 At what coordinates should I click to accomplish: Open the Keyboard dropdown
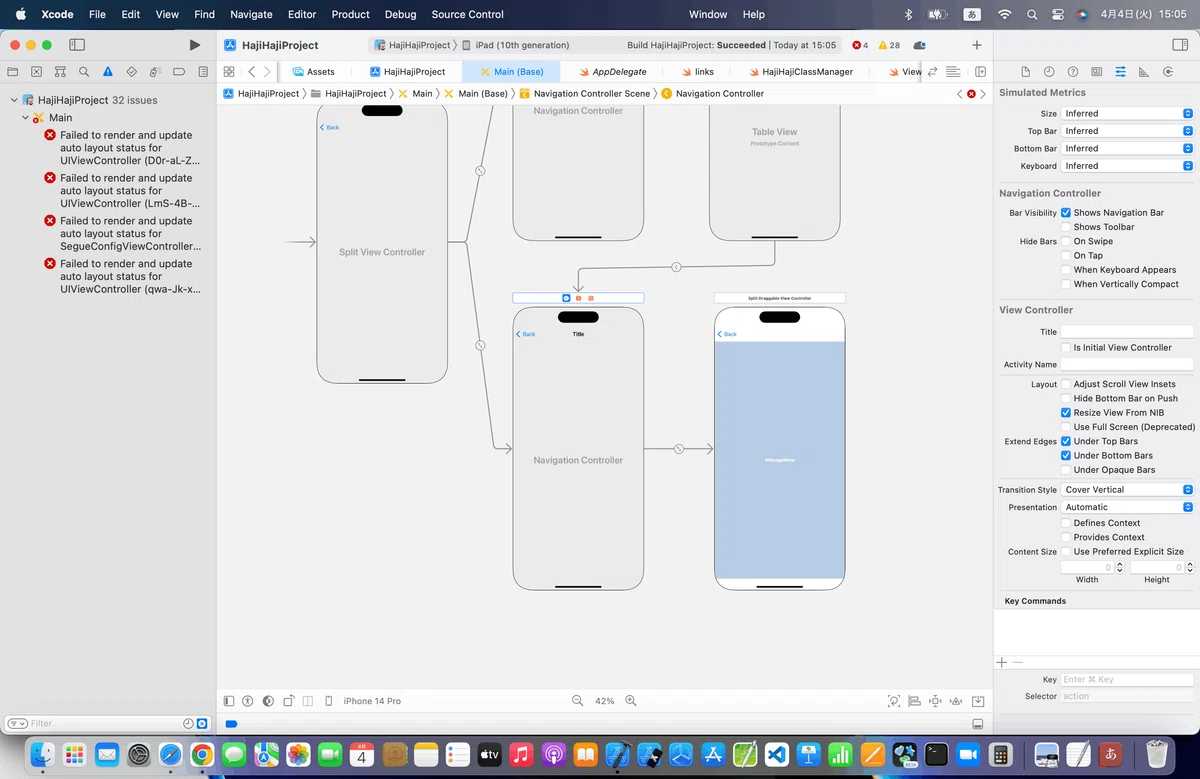click(1127, 166)
